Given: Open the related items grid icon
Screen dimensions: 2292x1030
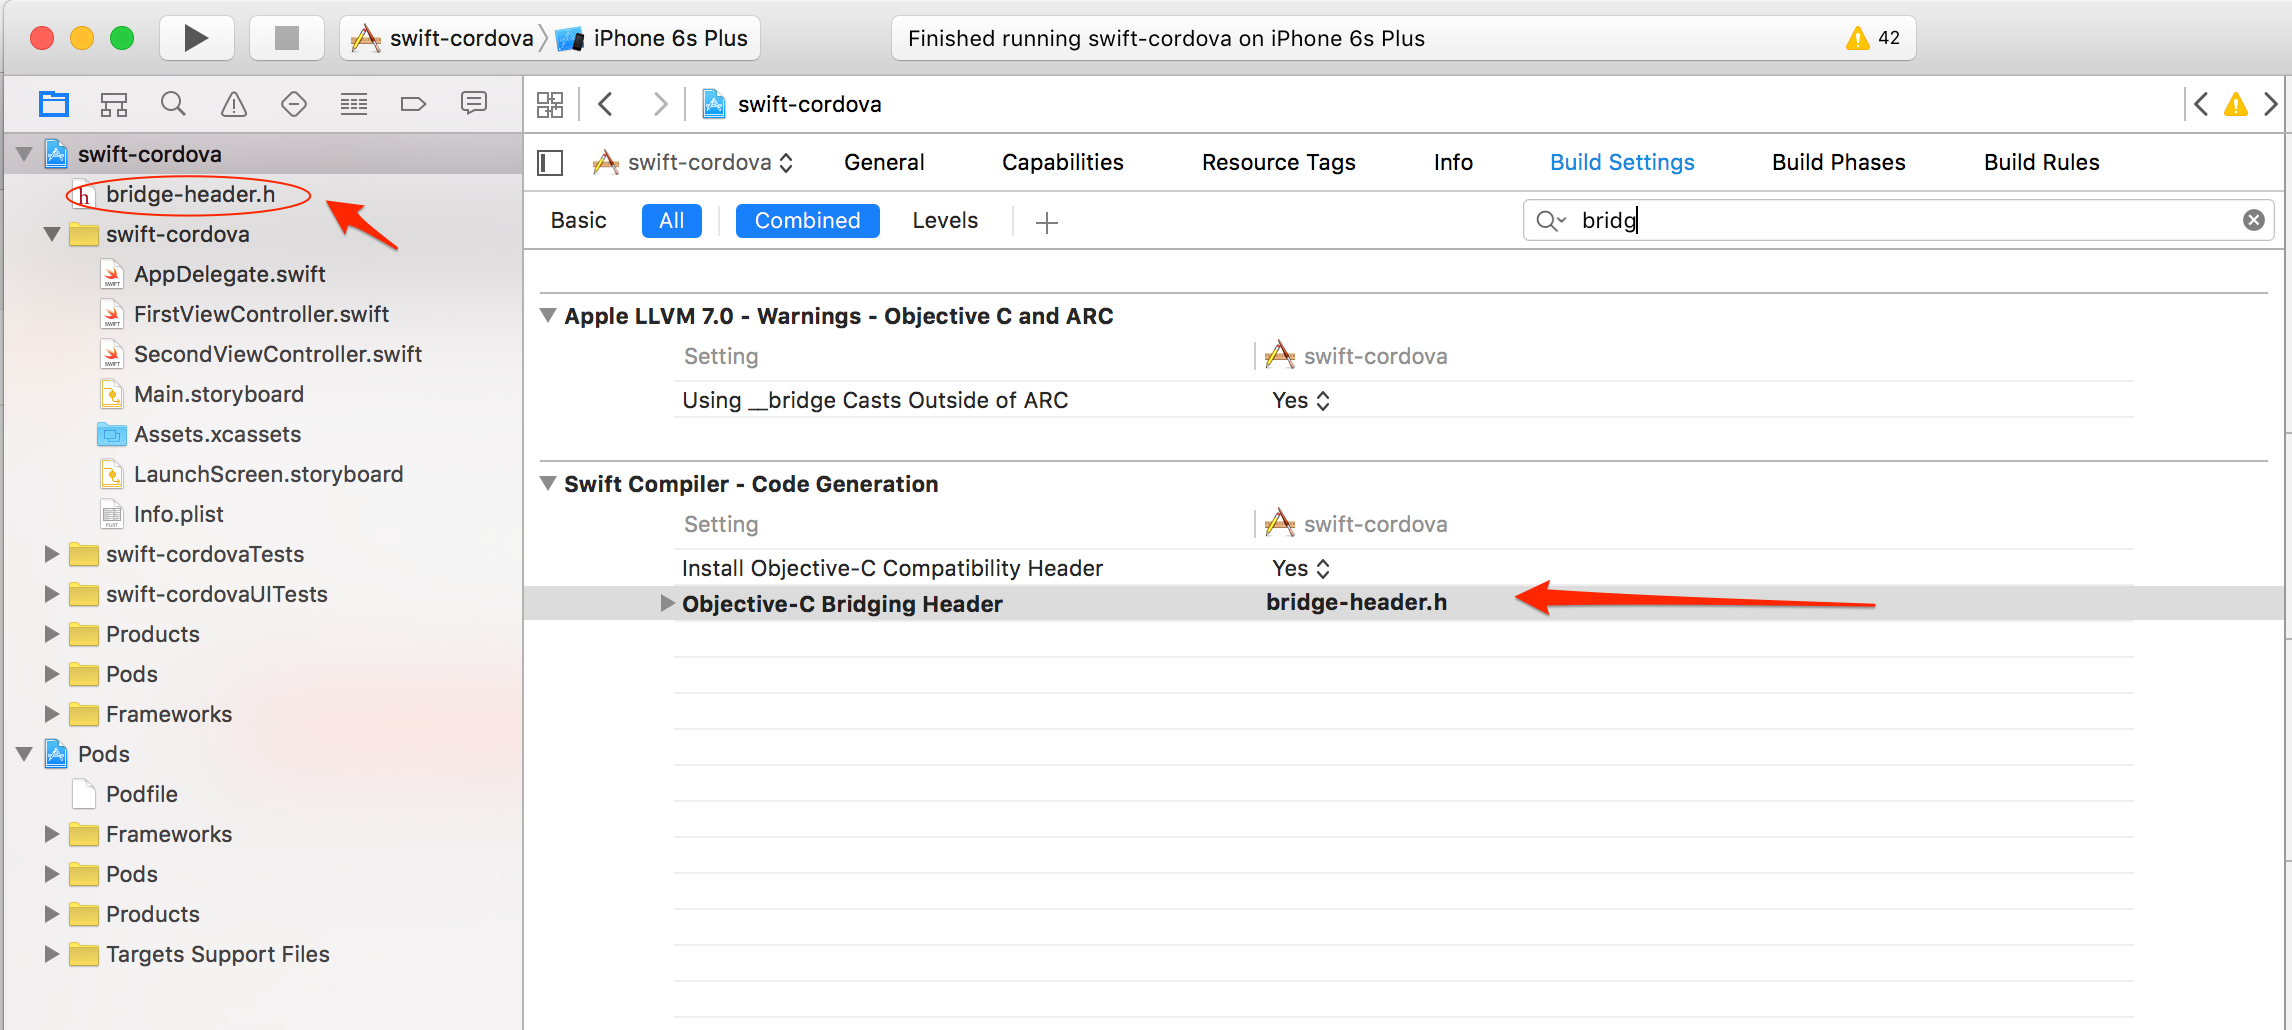Looking at the screenshot, I should (550, 104).
